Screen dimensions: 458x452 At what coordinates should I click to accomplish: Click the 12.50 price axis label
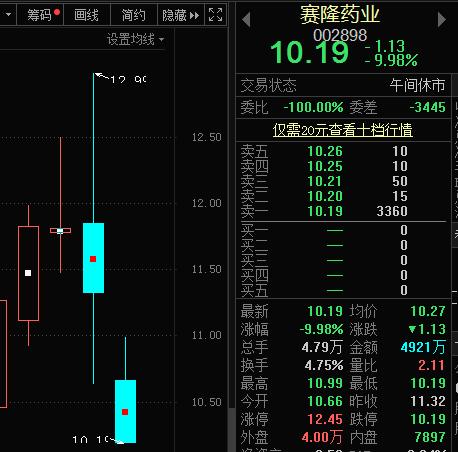(206, 137)
